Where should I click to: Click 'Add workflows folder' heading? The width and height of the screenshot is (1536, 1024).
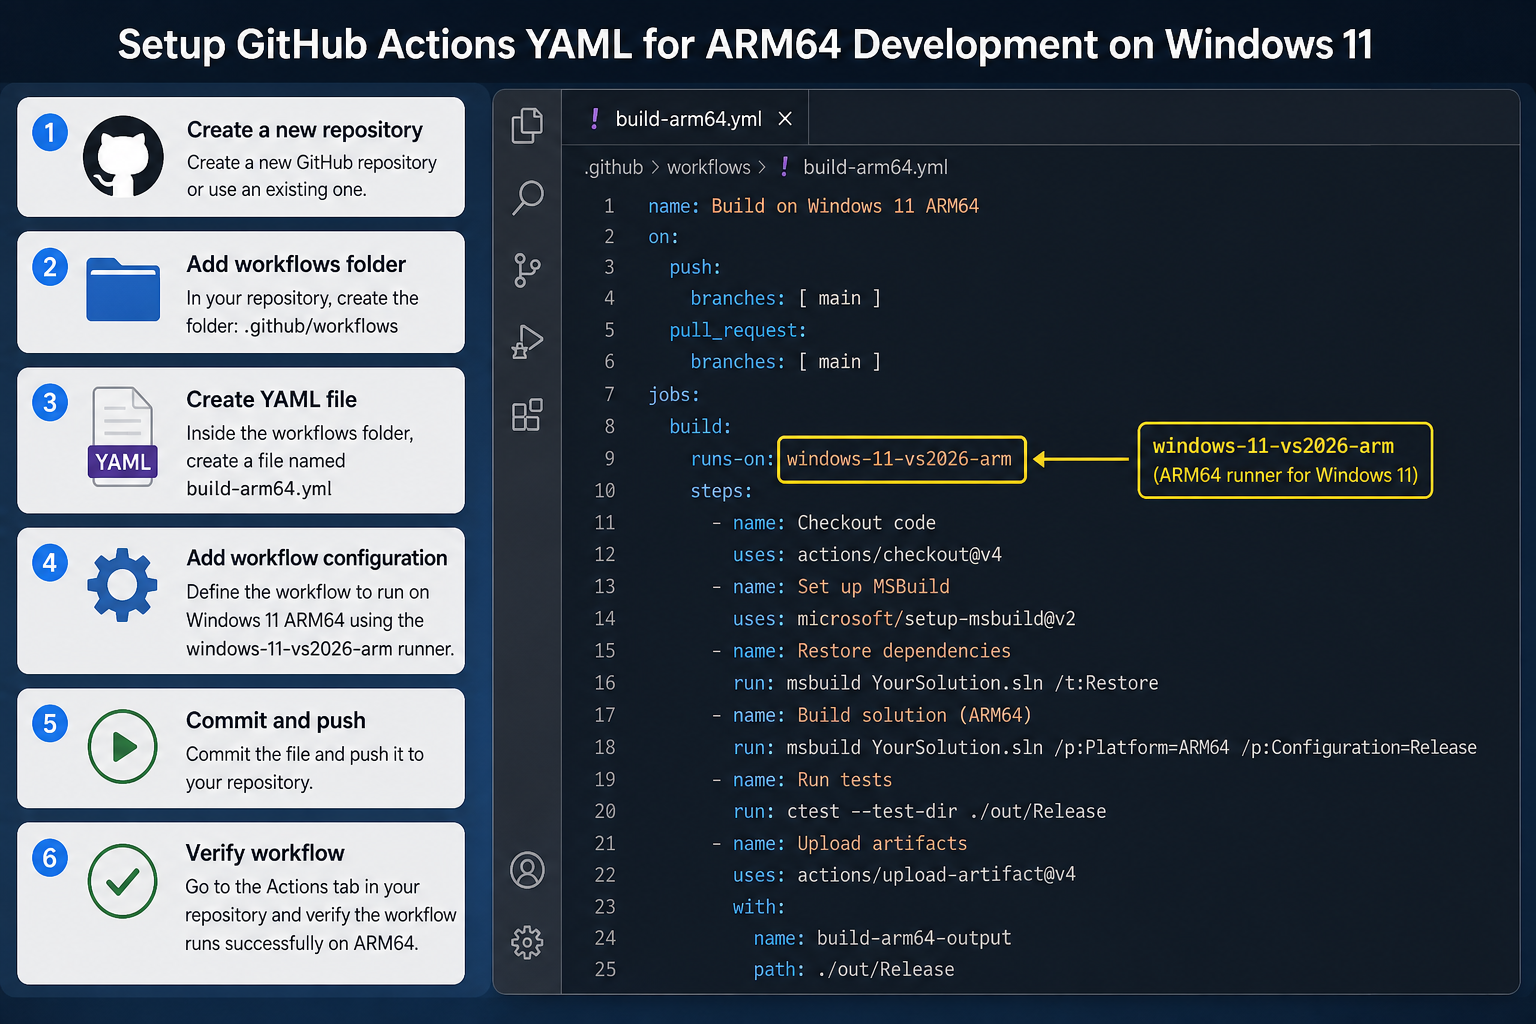pyautogui.click(x=296, y=264)
